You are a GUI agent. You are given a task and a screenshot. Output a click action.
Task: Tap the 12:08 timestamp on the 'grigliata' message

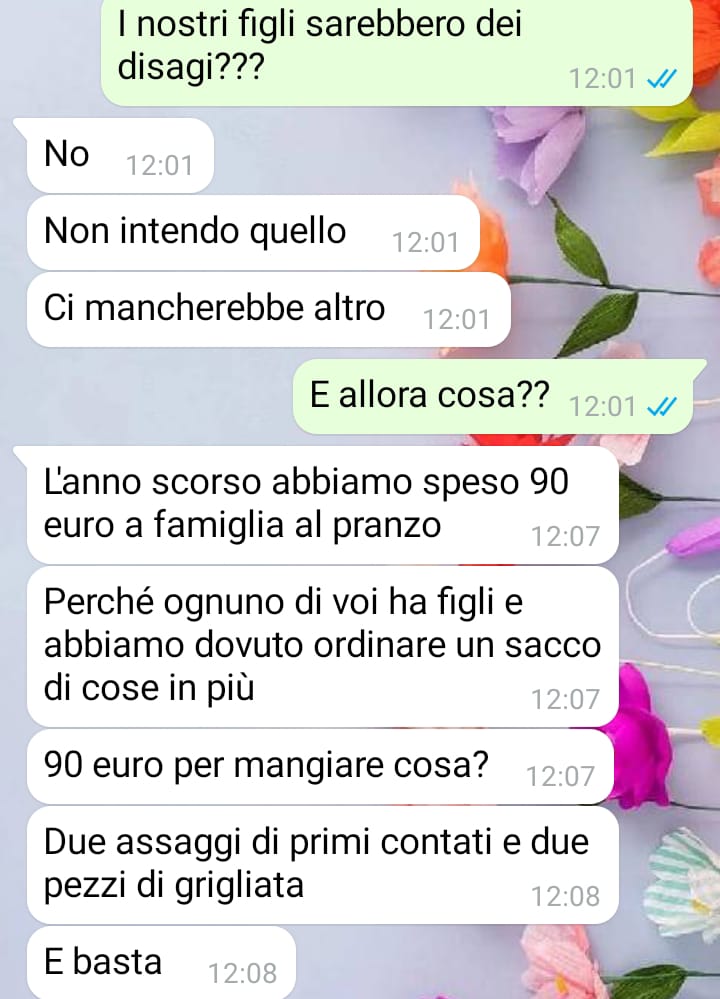(565, 897)
